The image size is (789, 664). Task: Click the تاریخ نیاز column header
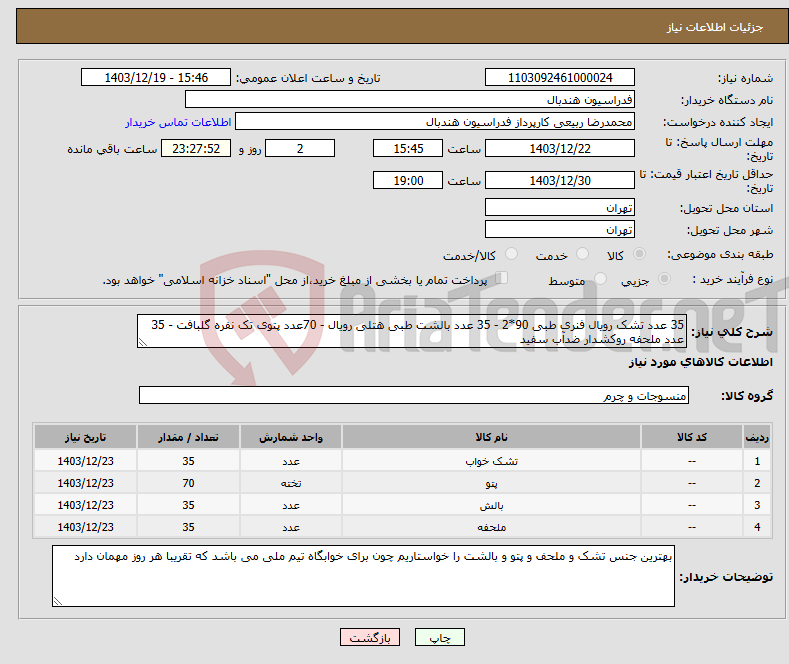pos(86,437)
